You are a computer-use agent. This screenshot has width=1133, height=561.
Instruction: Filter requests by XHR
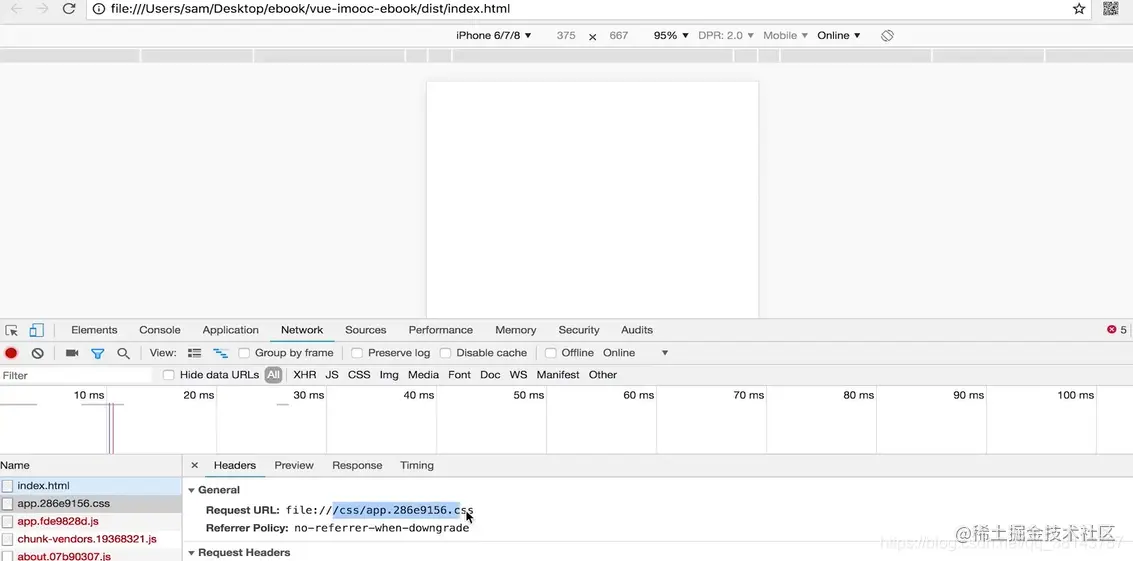click(305, 374)
